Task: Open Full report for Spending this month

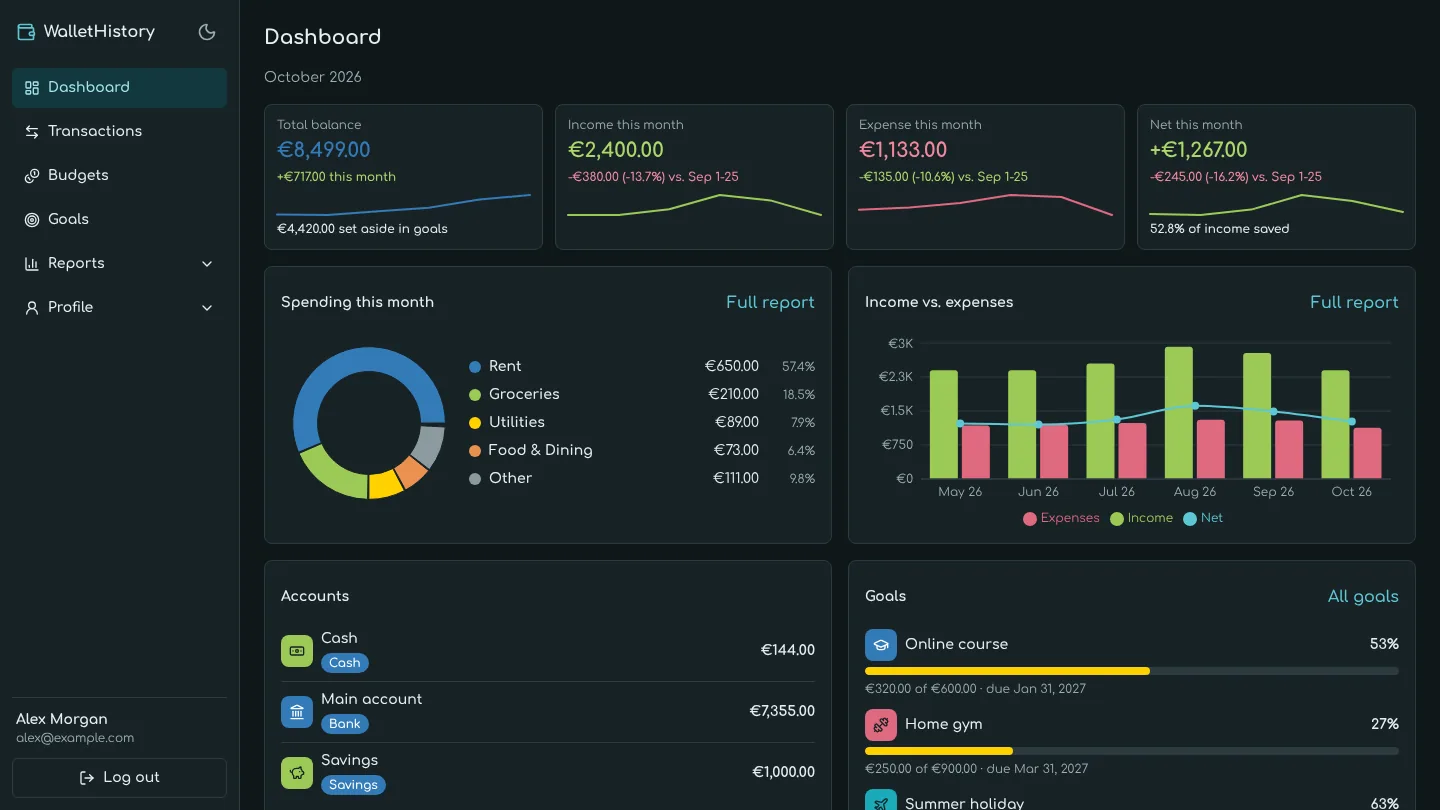Action: [x=770, y=303]
